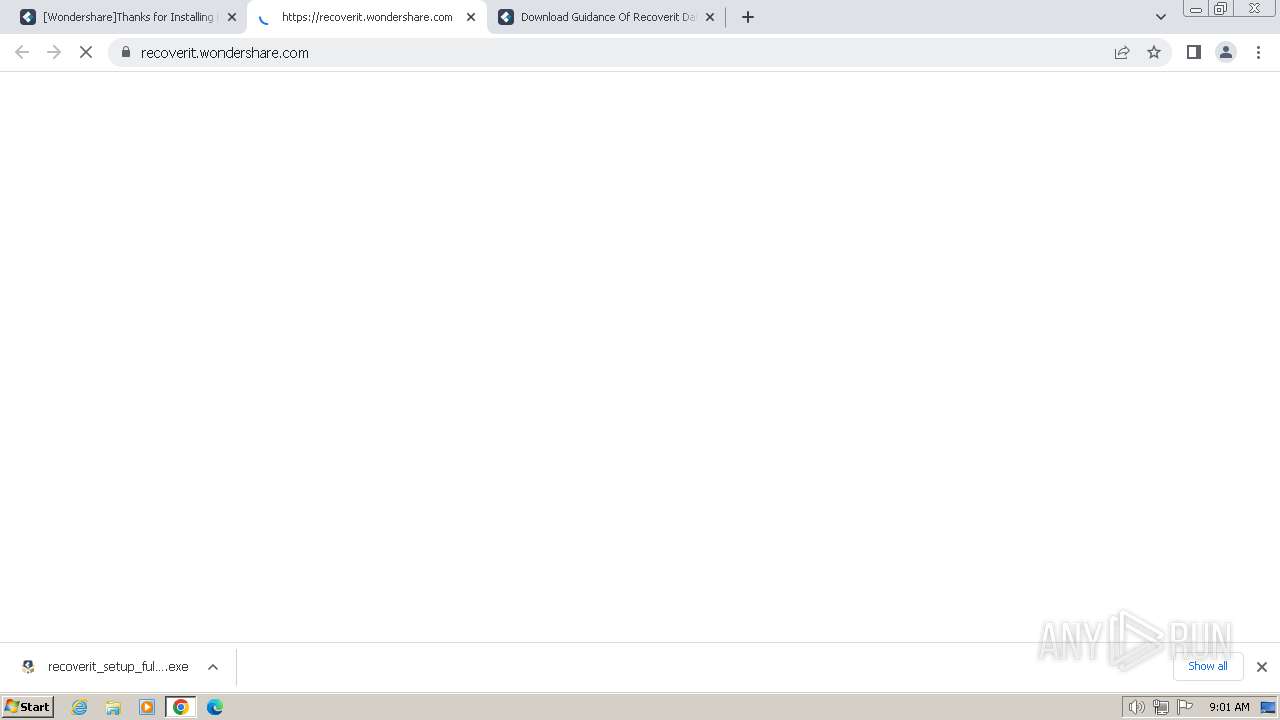
Task: Share this page icon
Action: (1122, 52)
